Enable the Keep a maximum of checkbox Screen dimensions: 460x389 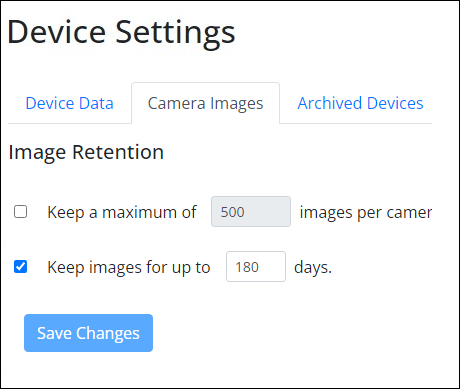(21, 212)
